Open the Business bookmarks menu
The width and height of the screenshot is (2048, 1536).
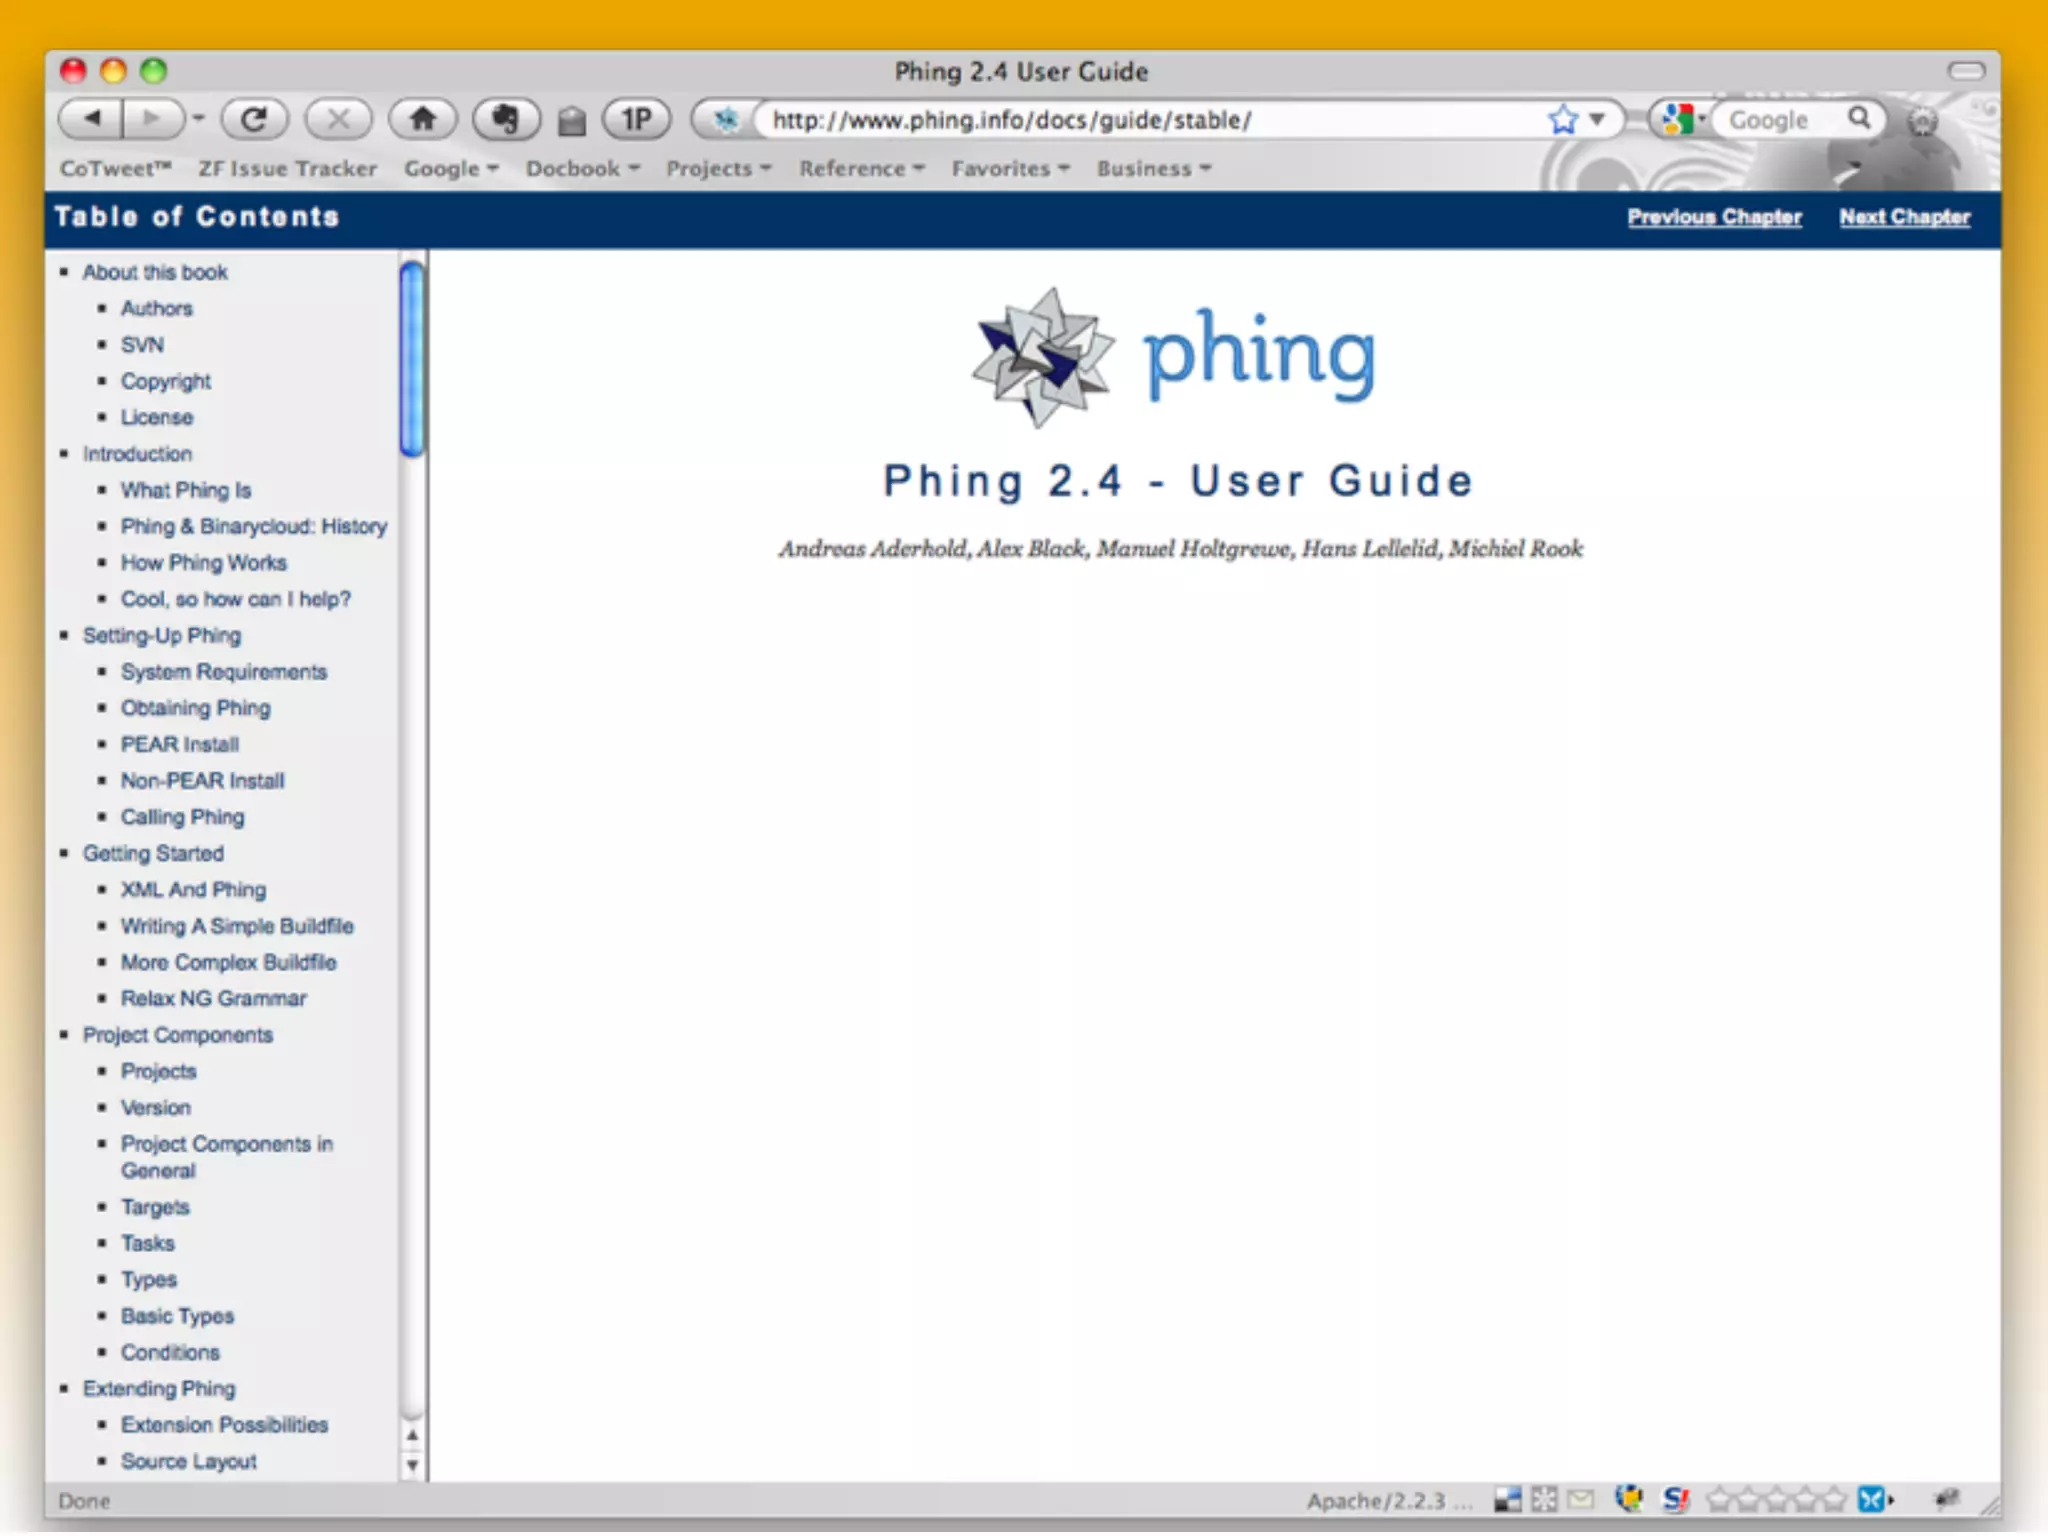(1154, 169)
